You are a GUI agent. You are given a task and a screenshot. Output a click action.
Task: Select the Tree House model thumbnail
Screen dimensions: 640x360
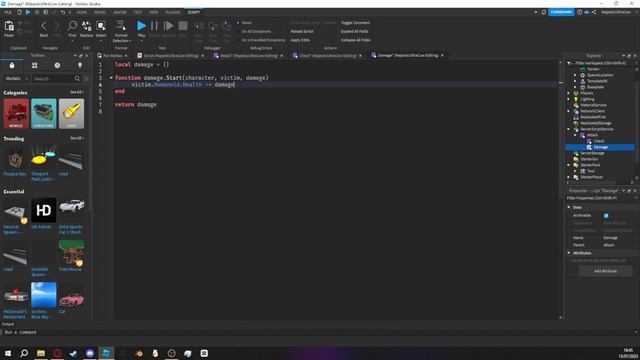pos(71,253)
